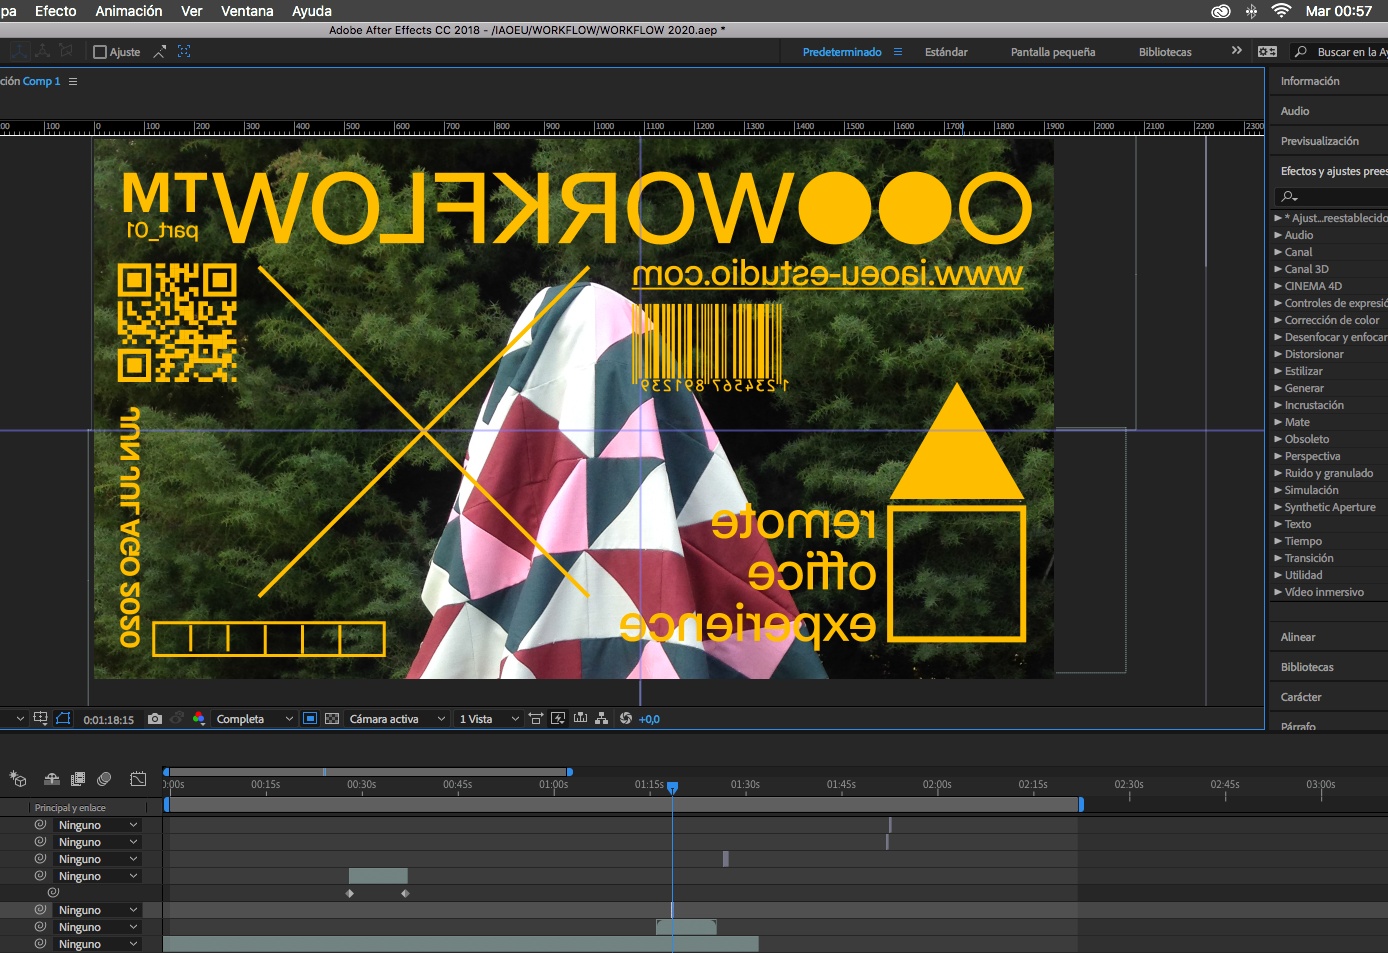Open the composition flowchart icon
Viewport: 1388px width, 953px height.
pyautogui.click(x=602, y=718)
